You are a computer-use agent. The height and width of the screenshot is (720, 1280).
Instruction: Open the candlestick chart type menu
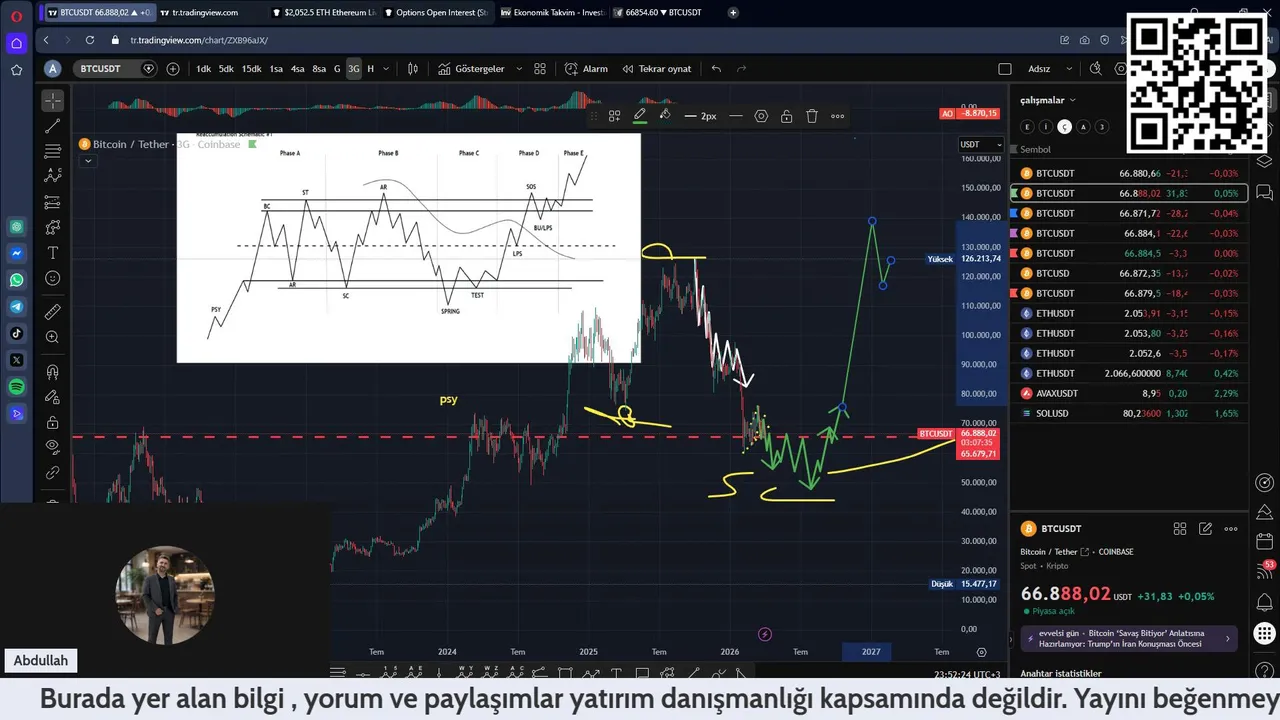pos(413,69)
